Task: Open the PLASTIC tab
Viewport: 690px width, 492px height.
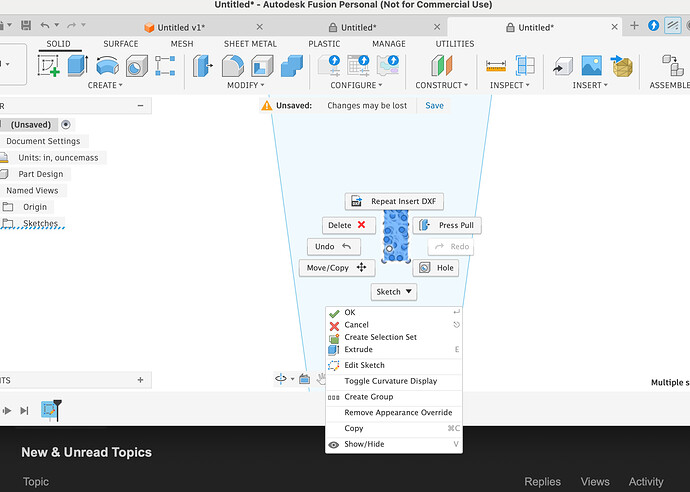Action: point(324,44)
